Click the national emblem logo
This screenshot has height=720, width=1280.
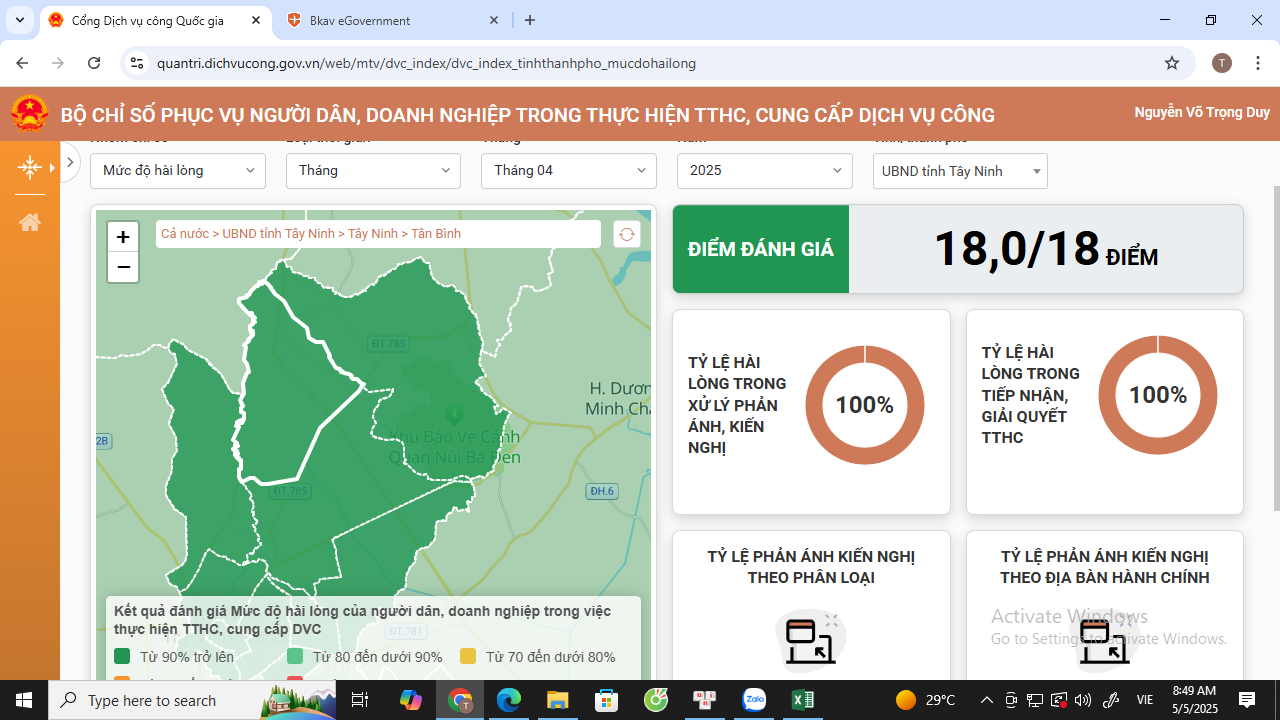click(x=30, y=114)
